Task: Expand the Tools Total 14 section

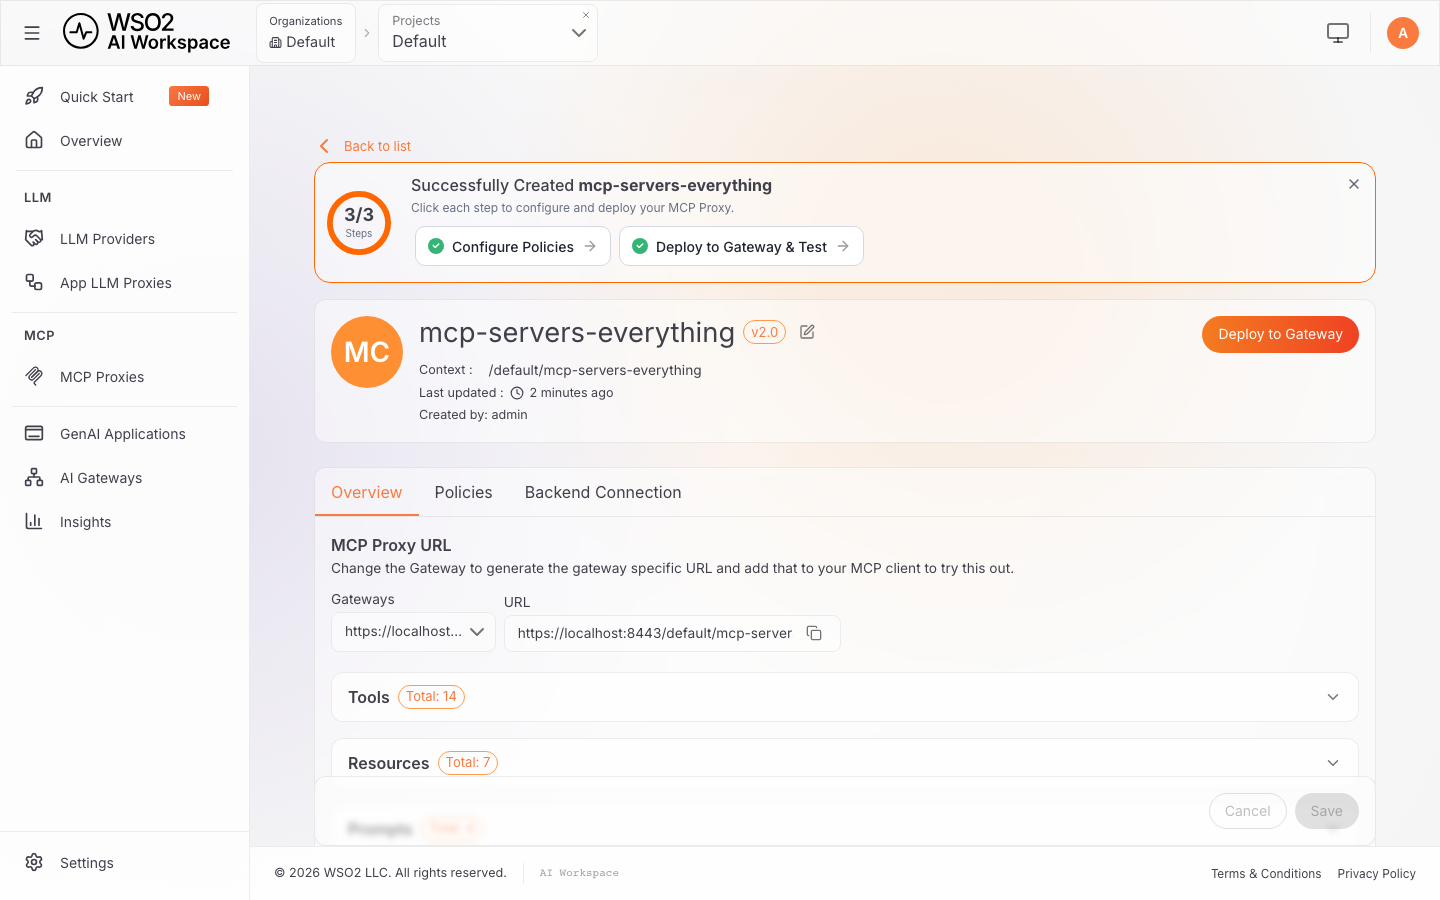Action: coord(845,697)
